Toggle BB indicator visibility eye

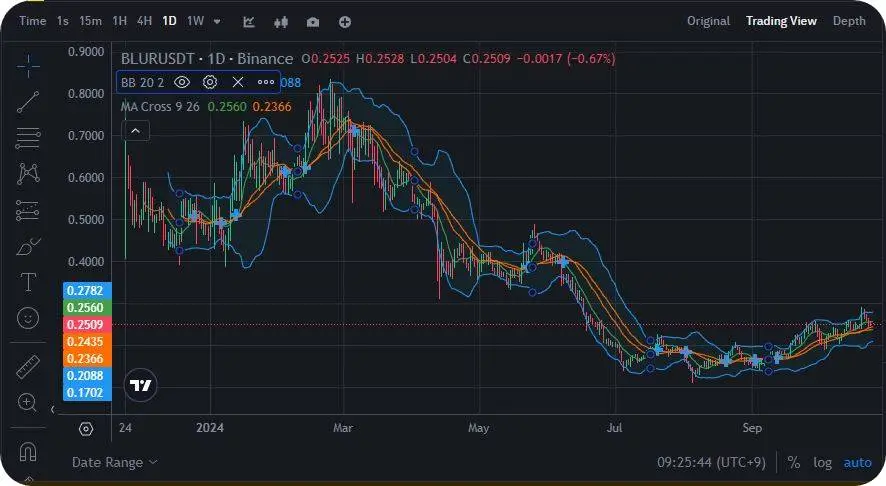181,83
